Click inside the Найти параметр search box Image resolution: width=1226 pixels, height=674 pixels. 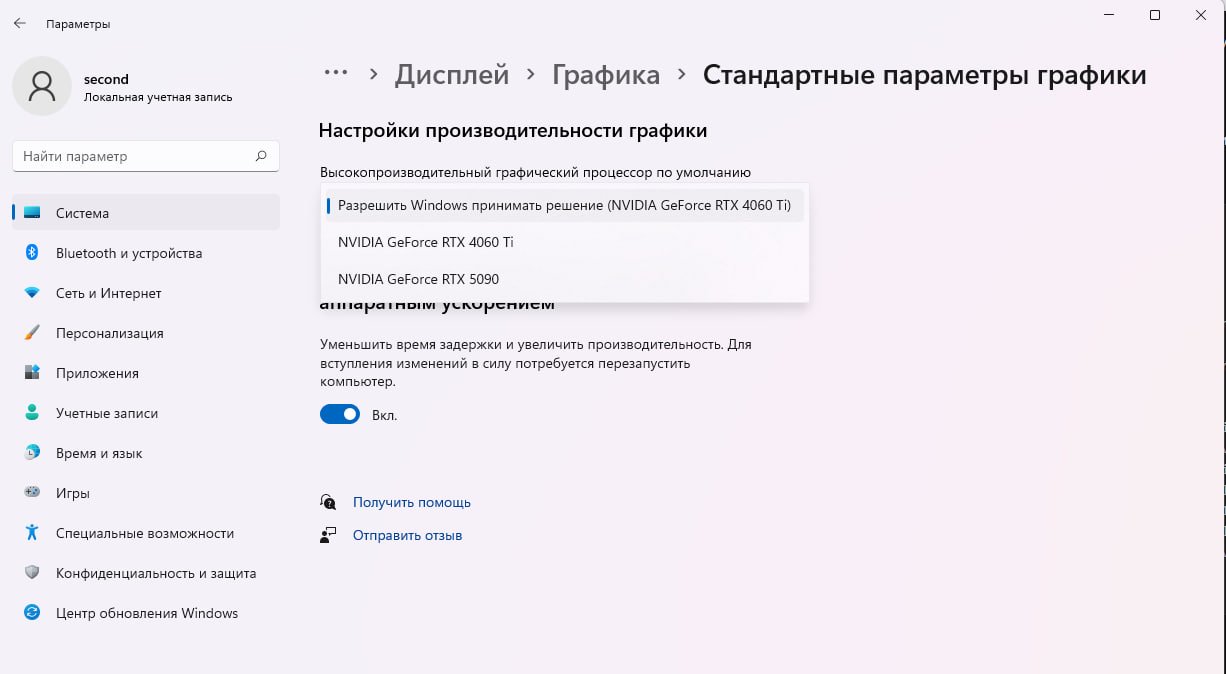click(x=145, y=156)
